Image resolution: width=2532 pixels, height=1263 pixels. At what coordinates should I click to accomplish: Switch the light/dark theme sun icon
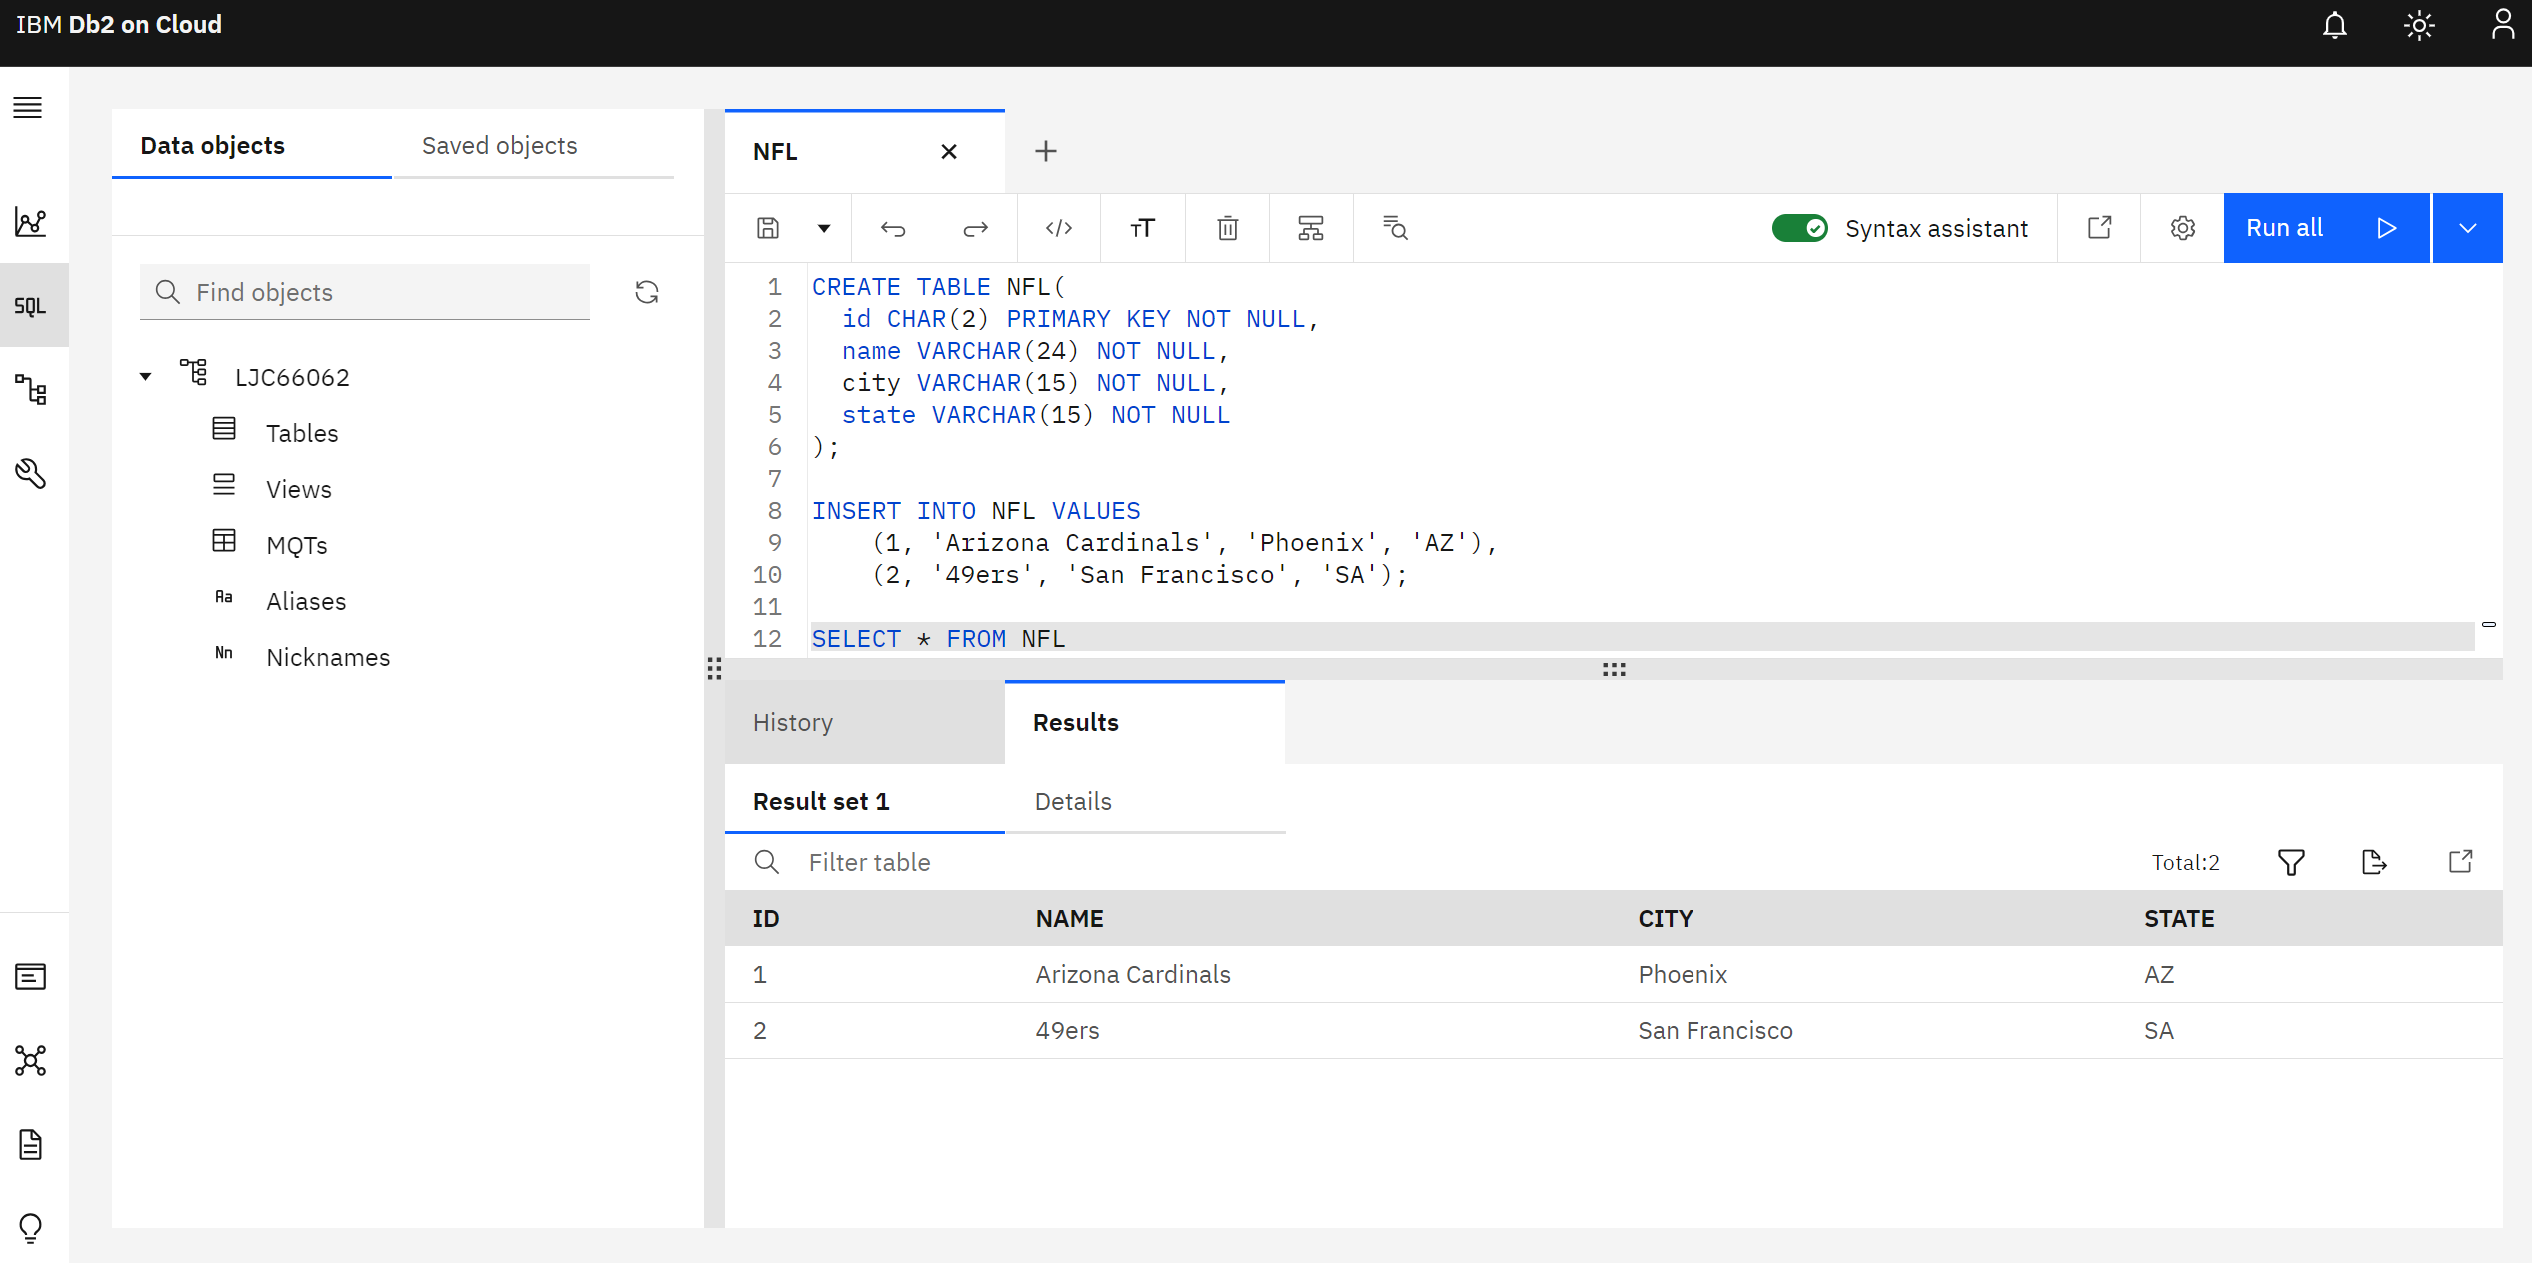click(x=2419, y=25)
